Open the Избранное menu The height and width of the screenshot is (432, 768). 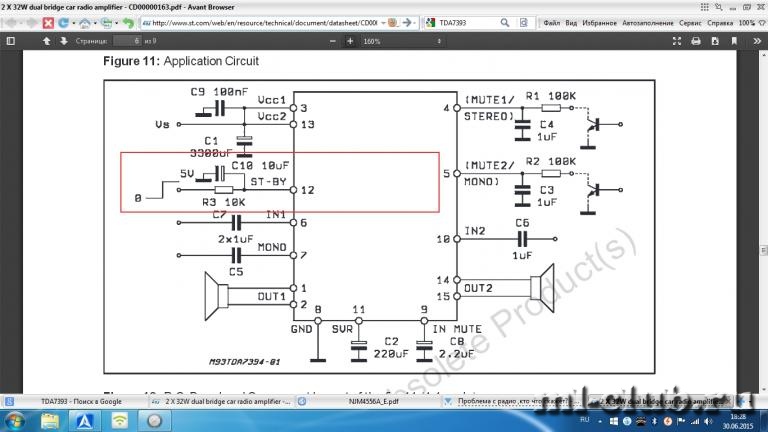pyautogui.click(x=600, y=23)
